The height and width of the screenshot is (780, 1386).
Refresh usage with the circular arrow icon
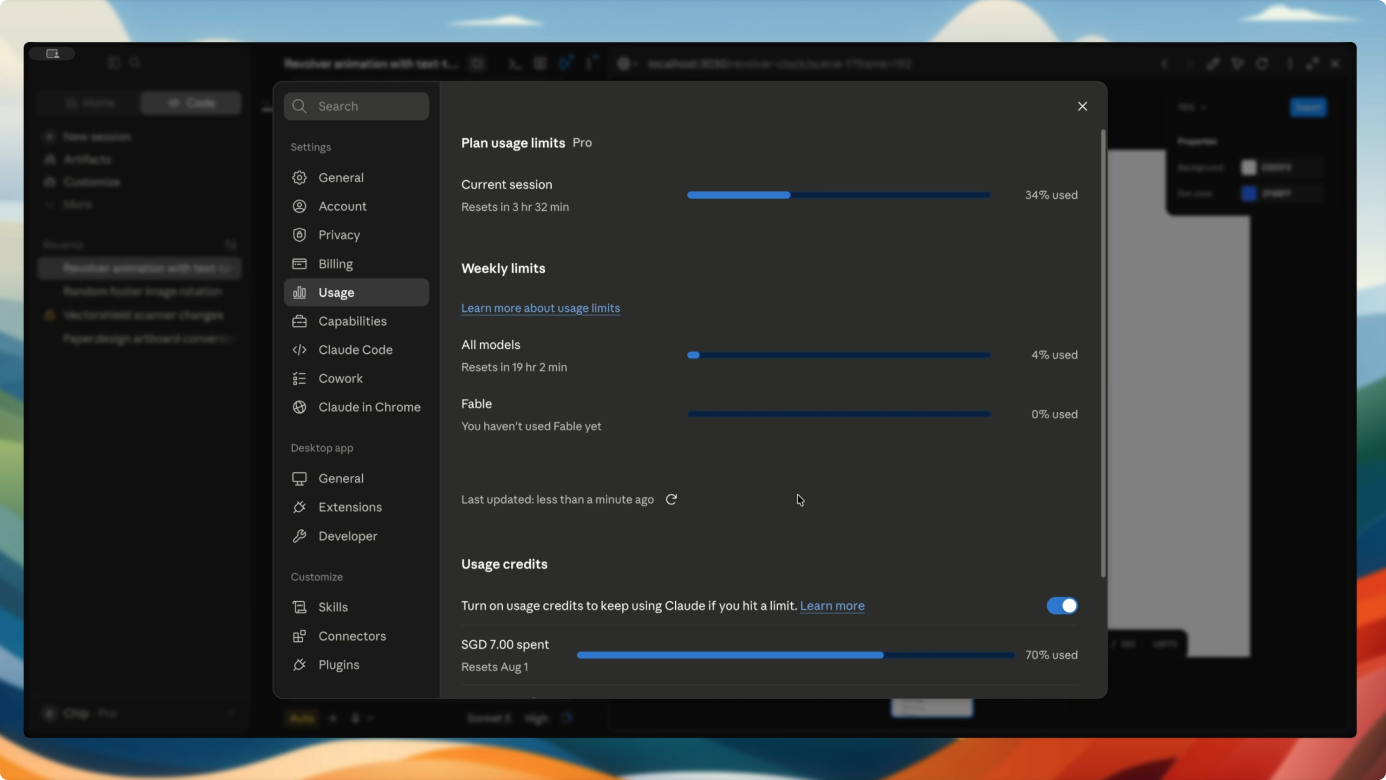(x=671, y=499)
